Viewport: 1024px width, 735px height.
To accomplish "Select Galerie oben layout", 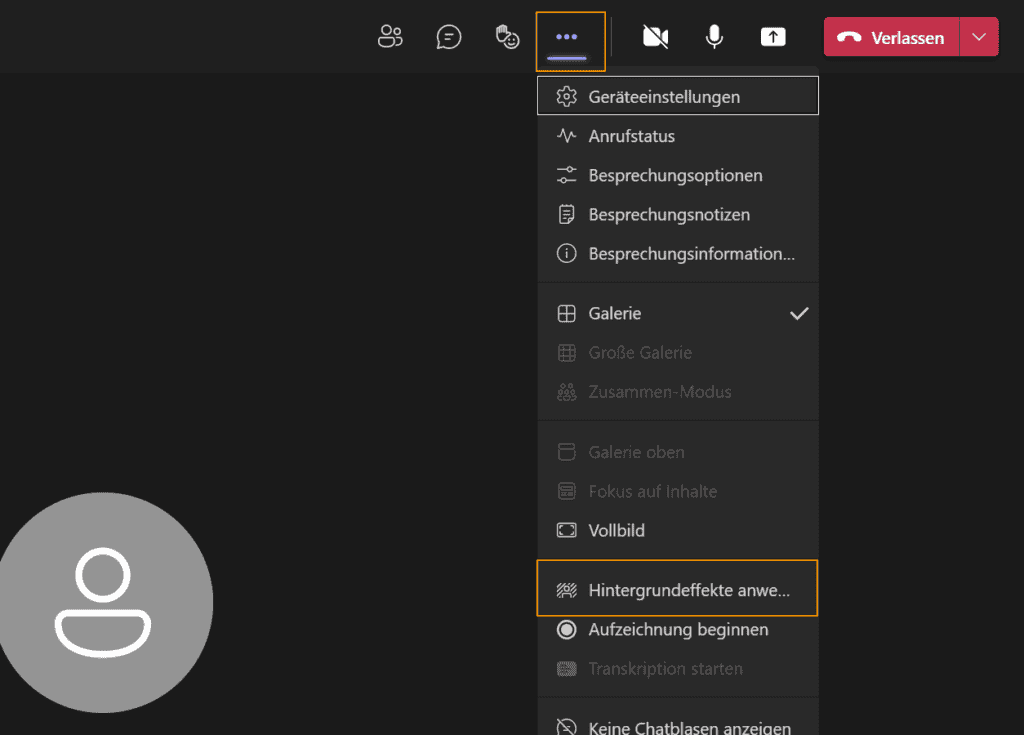I will click(678, 452).
